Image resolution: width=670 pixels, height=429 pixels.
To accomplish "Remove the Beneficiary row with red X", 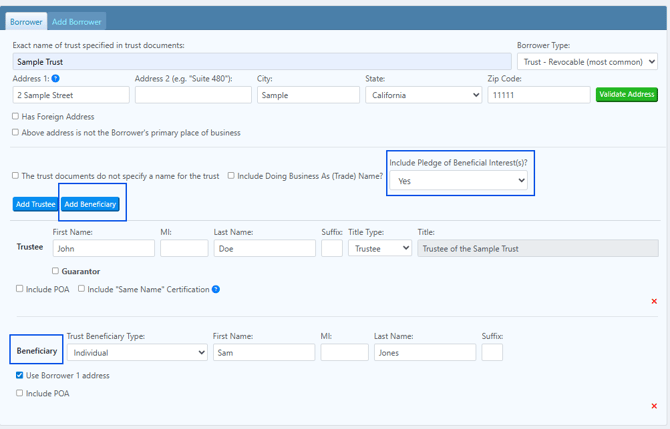I will pyautogui.click(x=654, y=406).
